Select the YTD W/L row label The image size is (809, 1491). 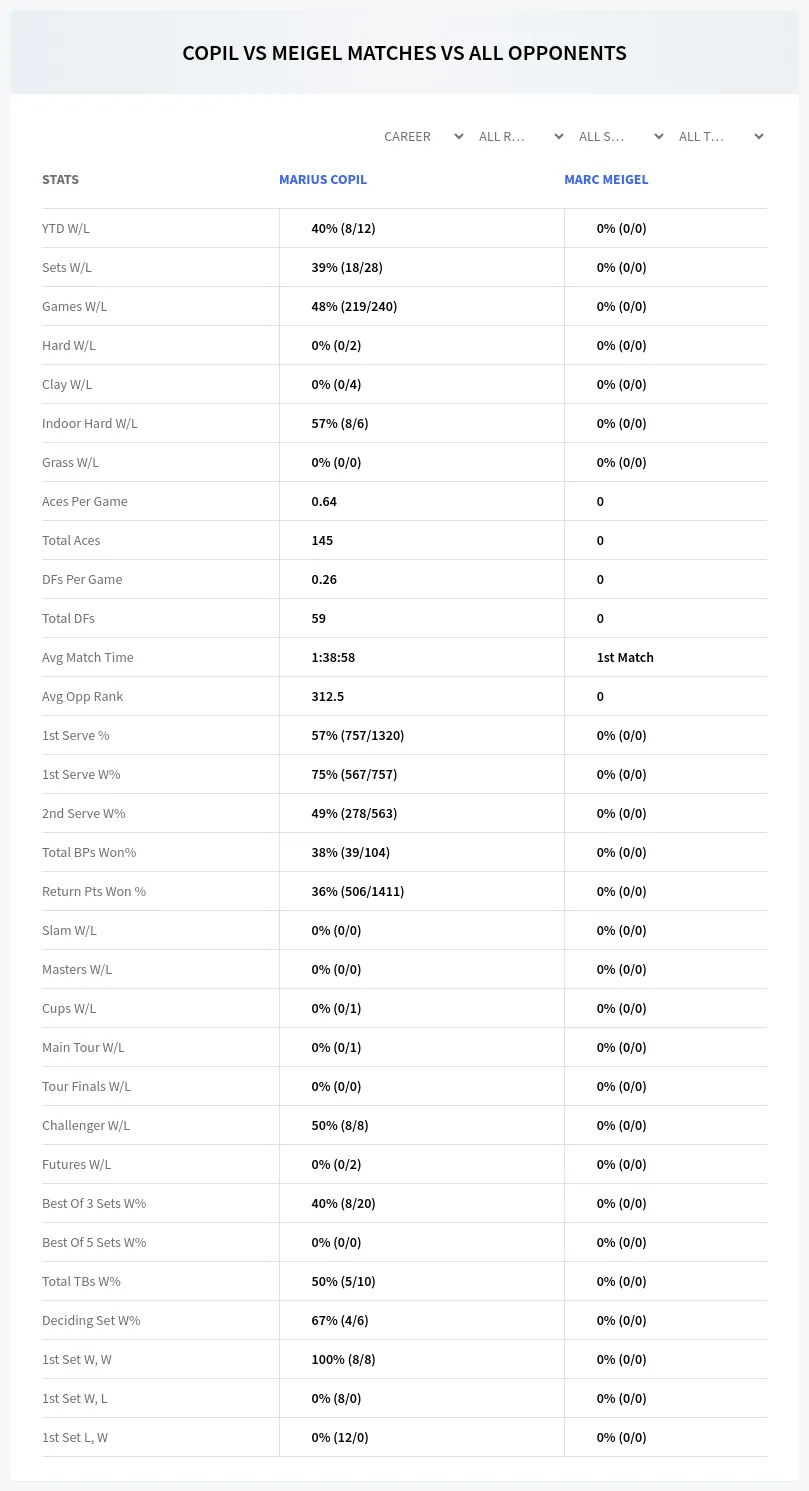[x=66, y=228]
